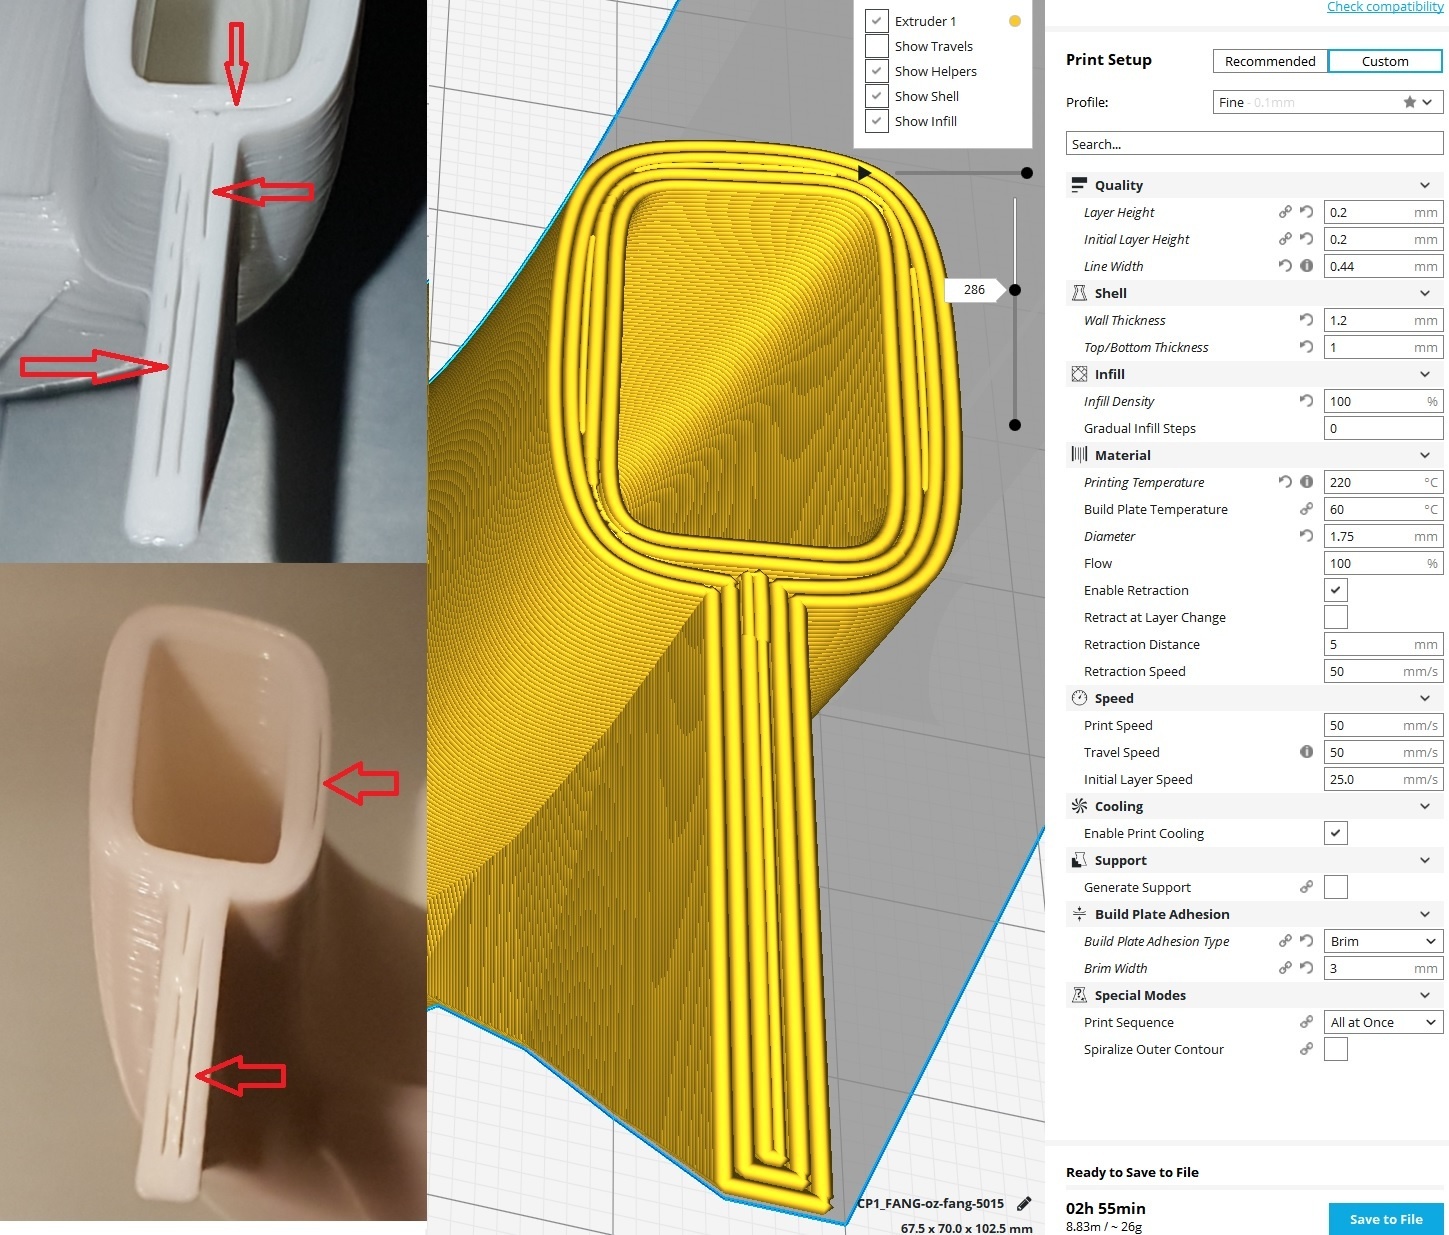Uncheck Enable Retraction
Image resolution: width=1449 pixels, height=1235 pixels.
(x=1336, y=590)
